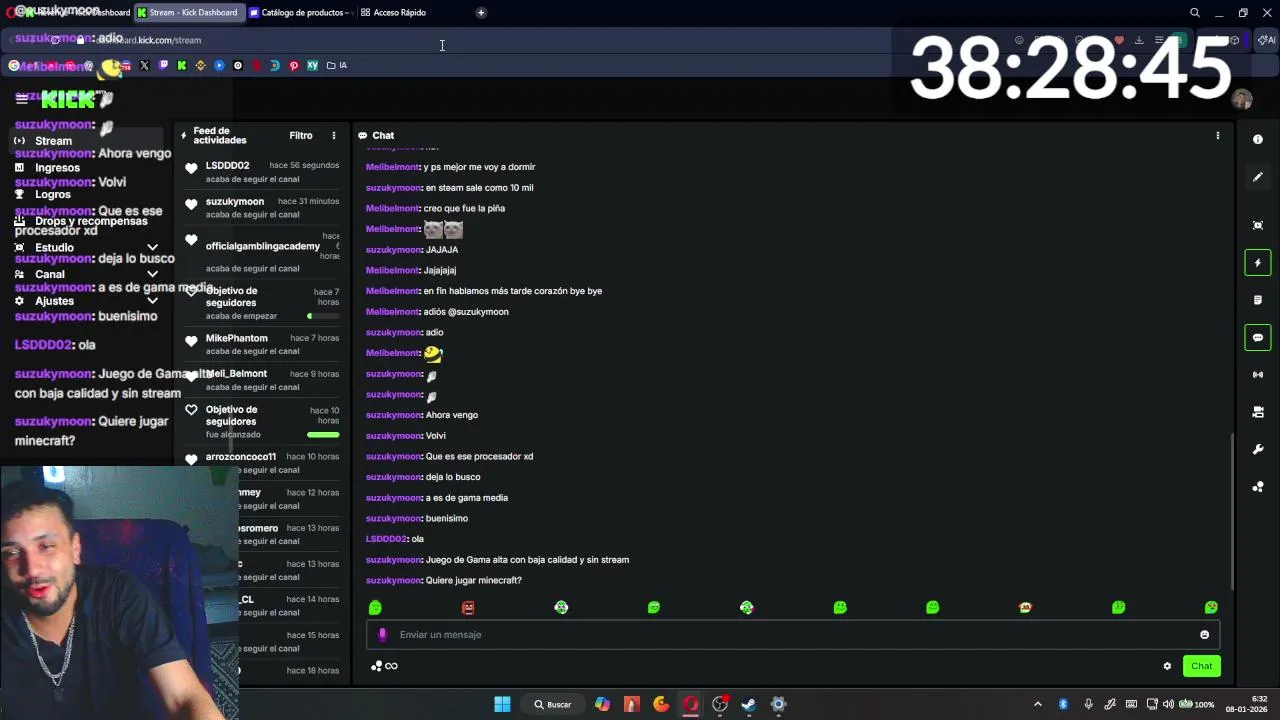Open the Chat panel three-dot menu
1280x720 pixels.
(1217, 135)
